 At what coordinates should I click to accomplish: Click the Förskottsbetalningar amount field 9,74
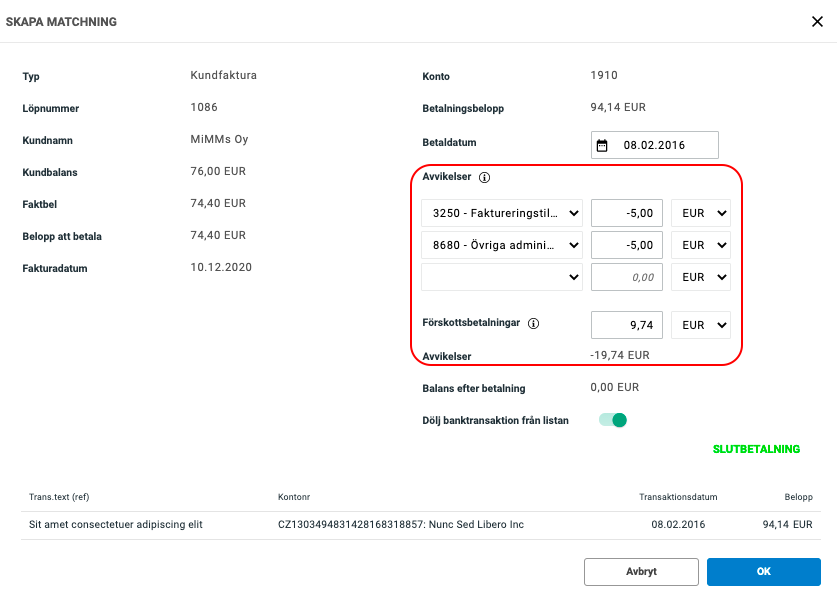point(626,325)
